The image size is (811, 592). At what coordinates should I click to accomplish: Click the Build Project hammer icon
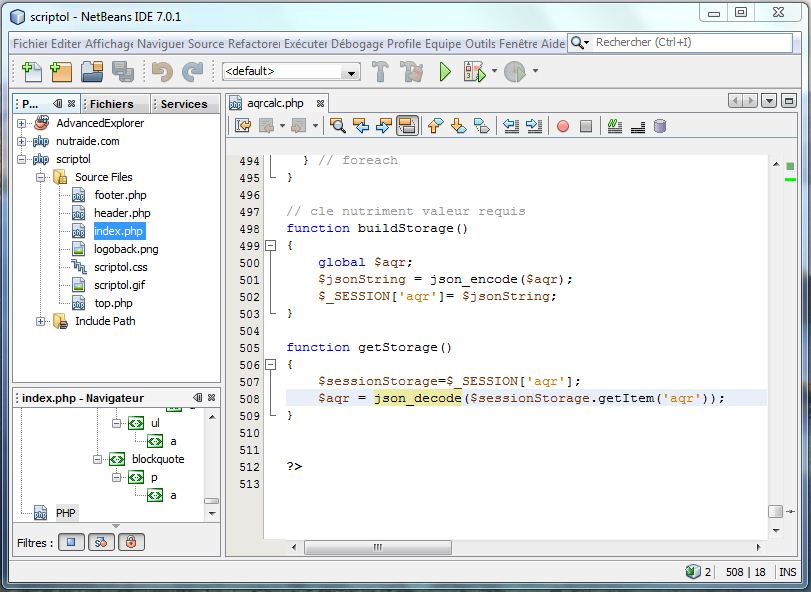(381, 72)
